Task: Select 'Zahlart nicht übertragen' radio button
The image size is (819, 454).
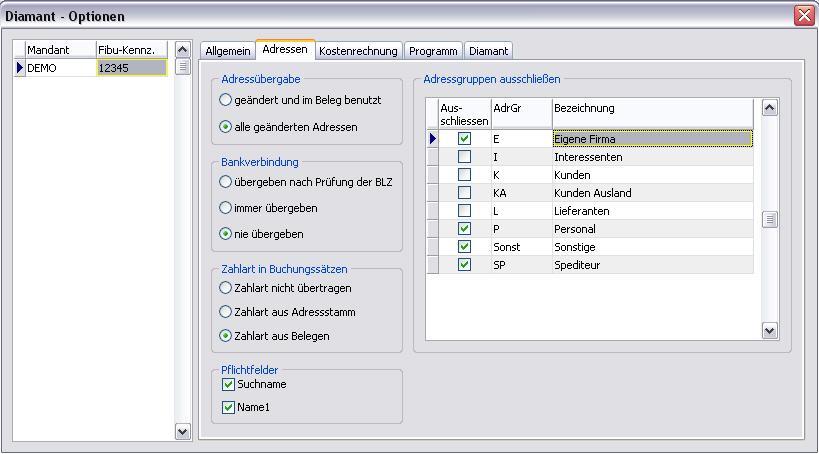Action: point(225,288)
